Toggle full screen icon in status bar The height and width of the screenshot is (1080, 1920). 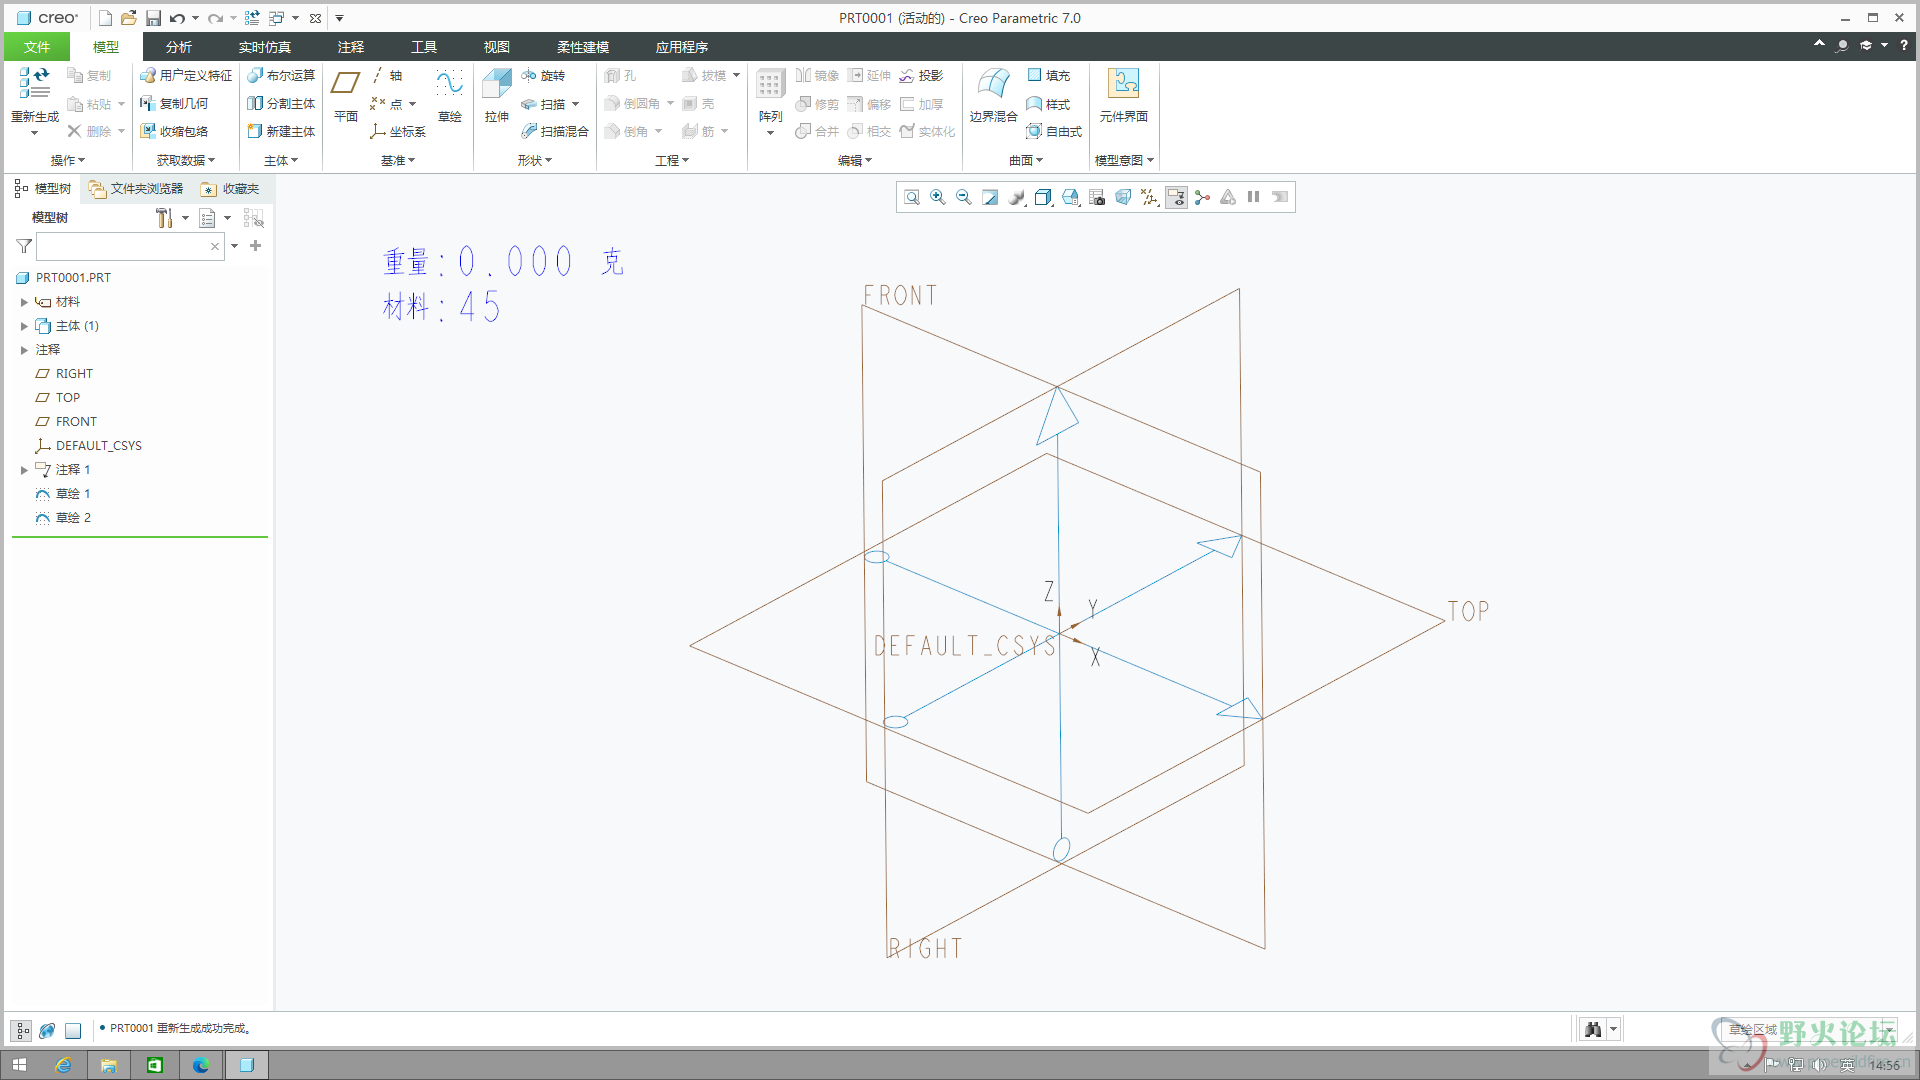73,1030
